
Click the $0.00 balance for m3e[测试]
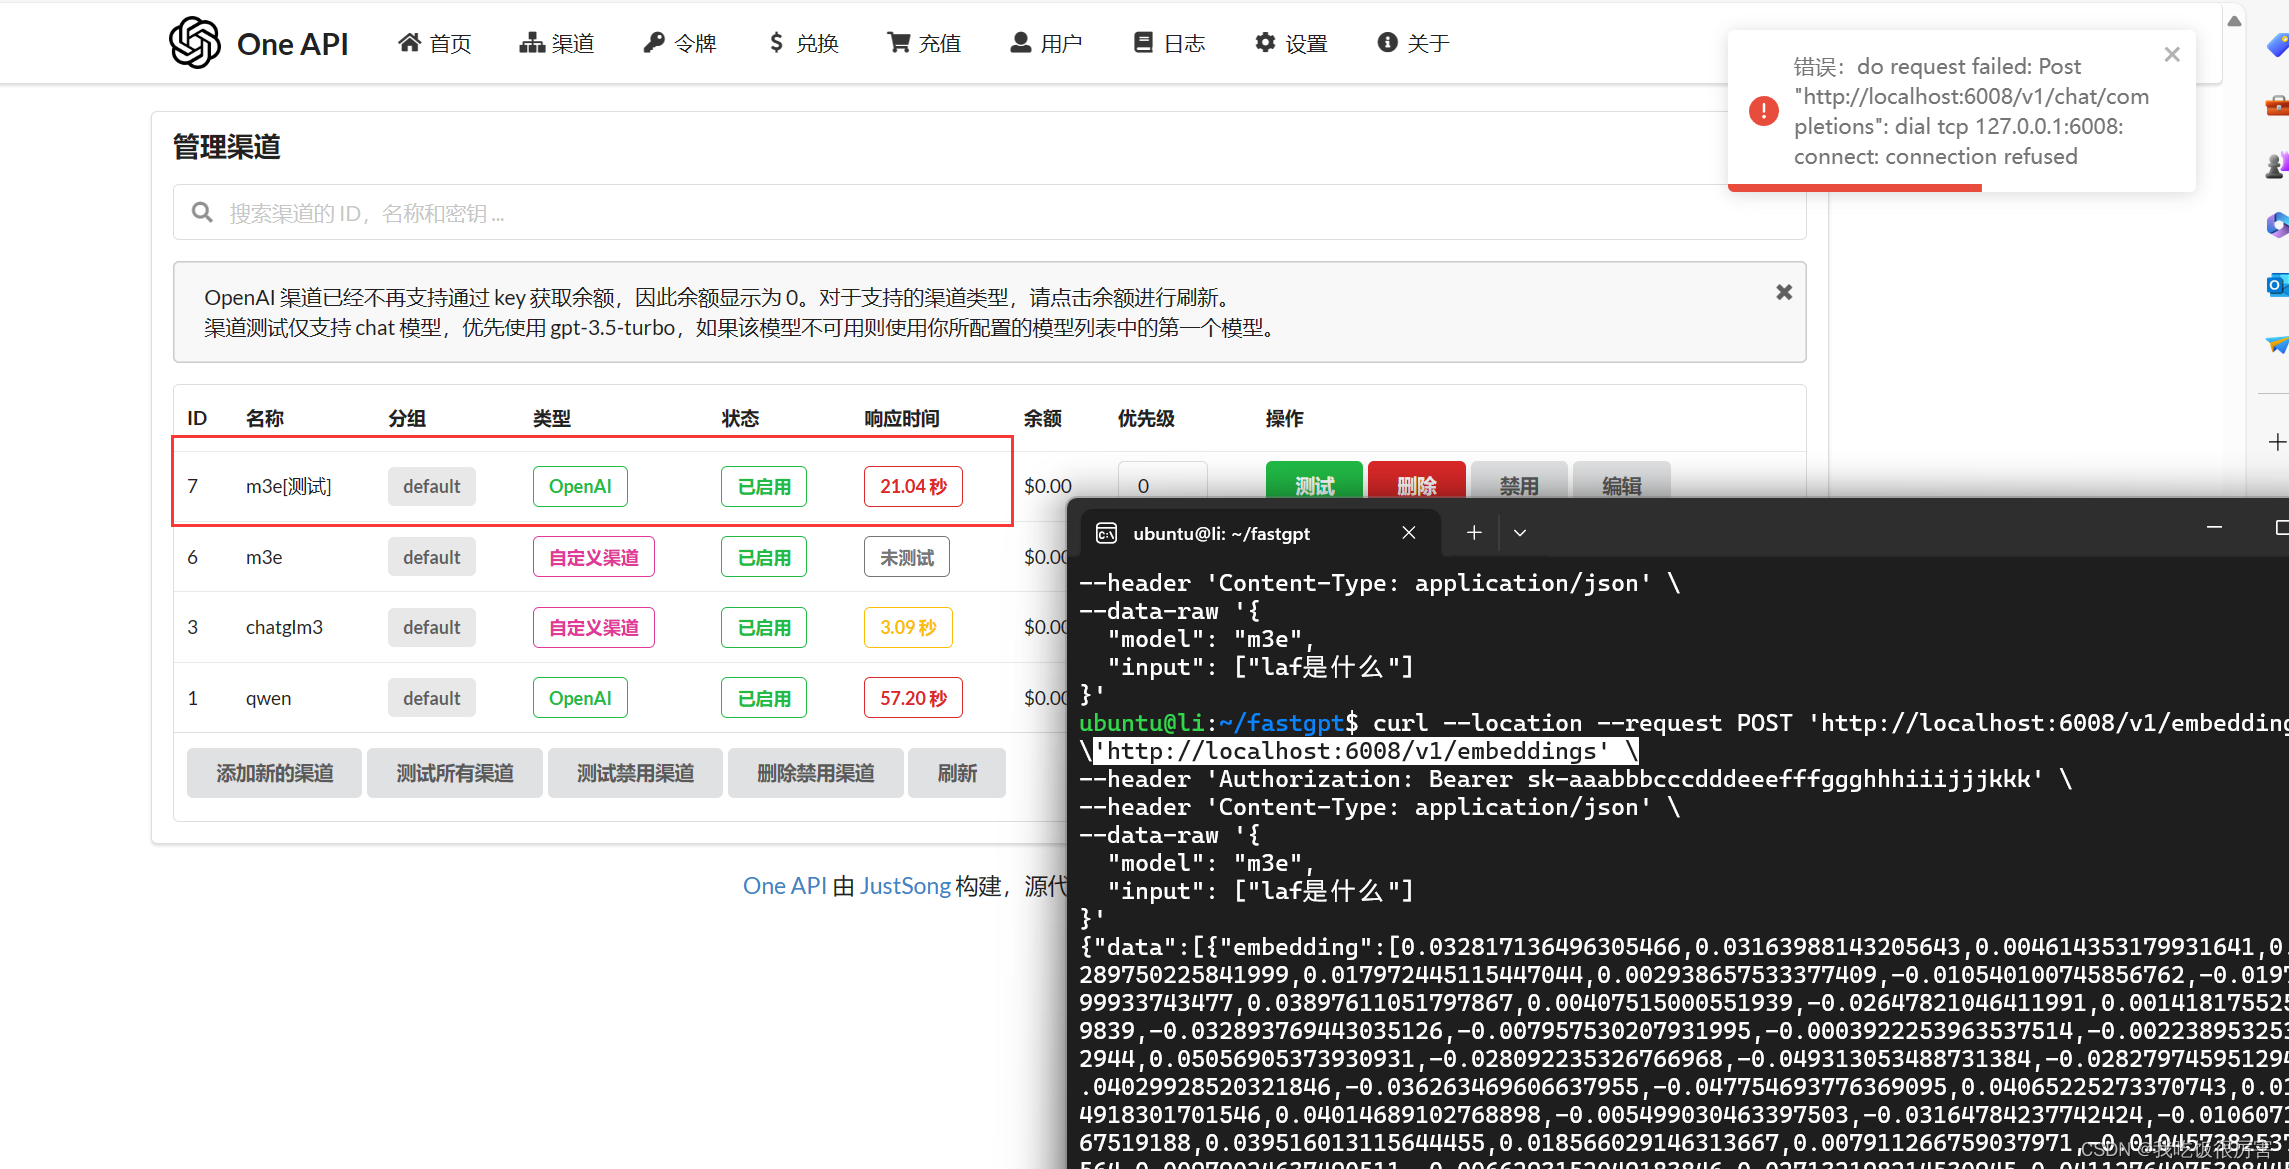(x=1047, y=486)
